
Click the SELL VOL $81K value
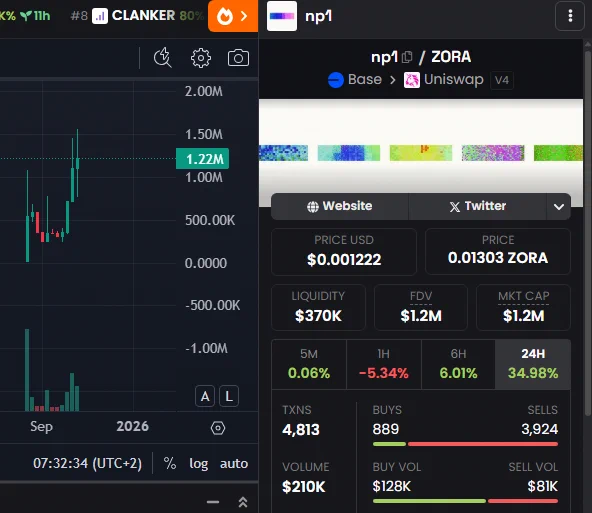[x=542, y=486]
